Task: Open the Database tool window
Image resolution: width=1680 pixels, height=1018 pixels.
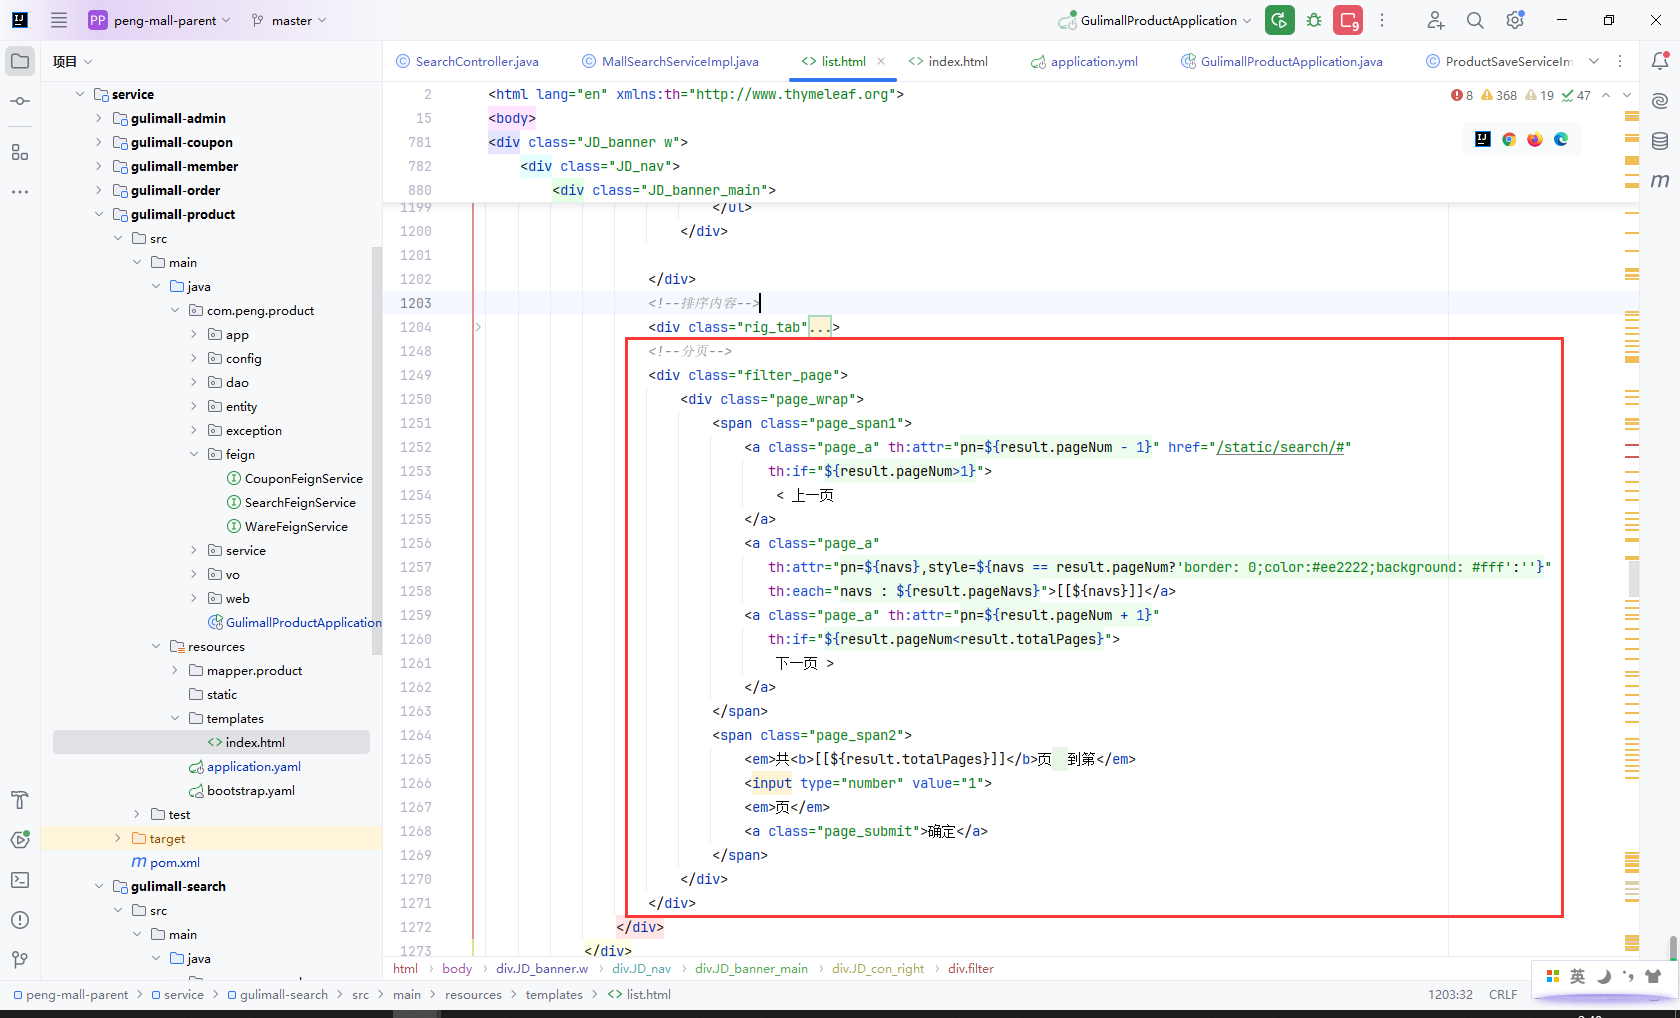Action: pyautogui.click(x=1660, y=141)
